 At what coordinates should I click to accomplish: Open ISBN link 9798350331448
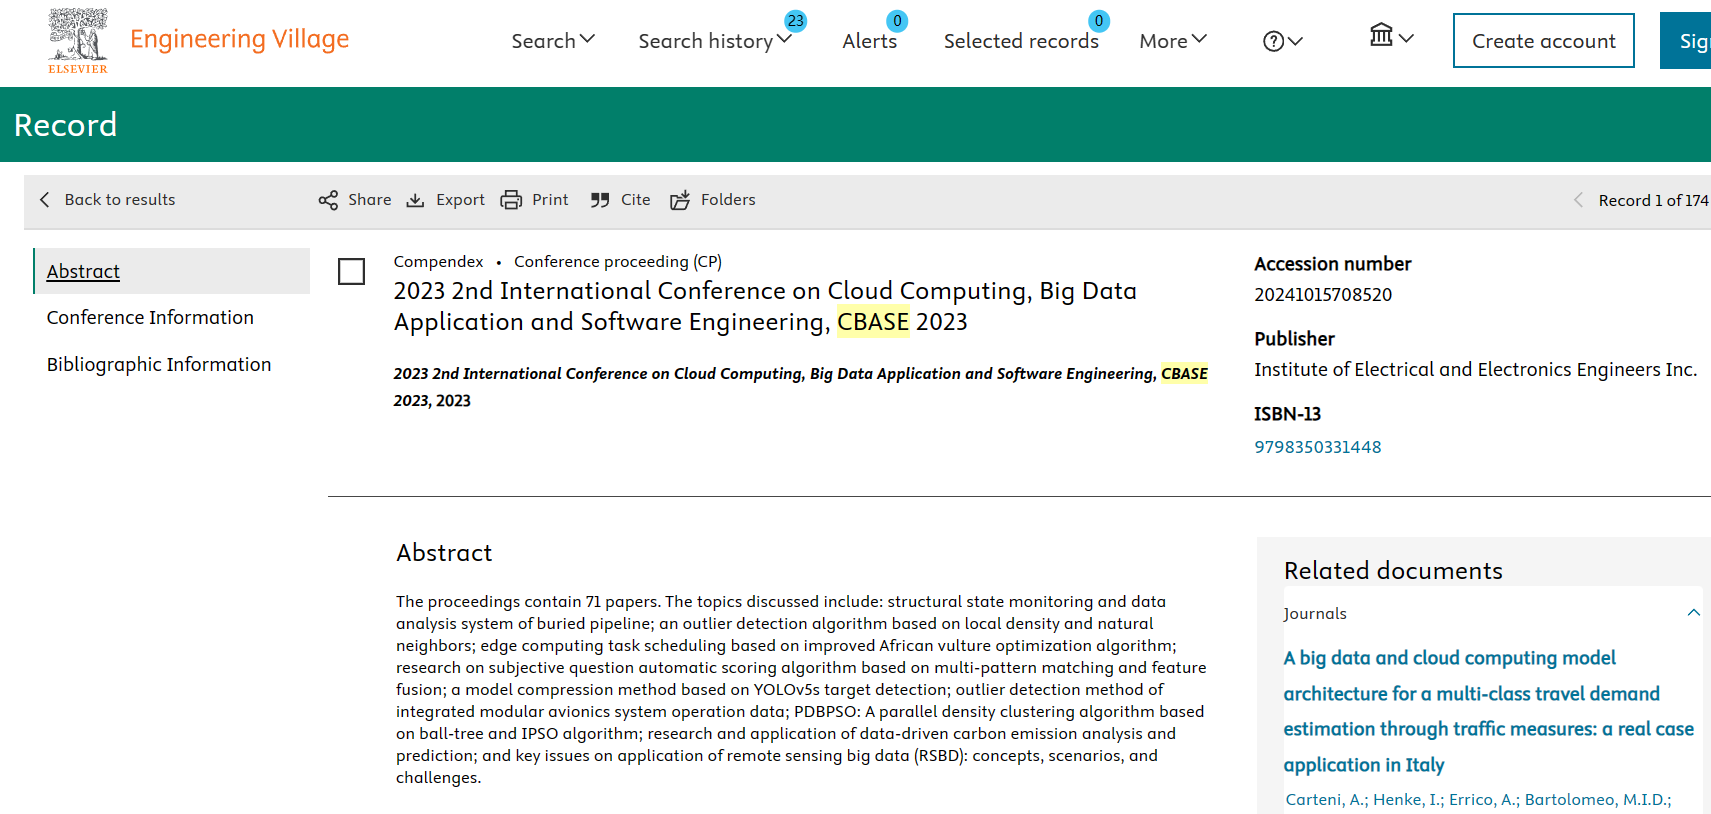[x=1317, y=447]
